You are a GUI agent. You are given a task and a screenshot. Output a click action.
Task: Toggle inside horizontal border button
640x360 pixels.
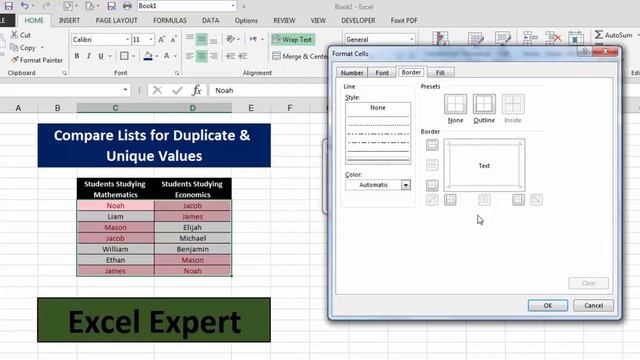click(432, 165)
